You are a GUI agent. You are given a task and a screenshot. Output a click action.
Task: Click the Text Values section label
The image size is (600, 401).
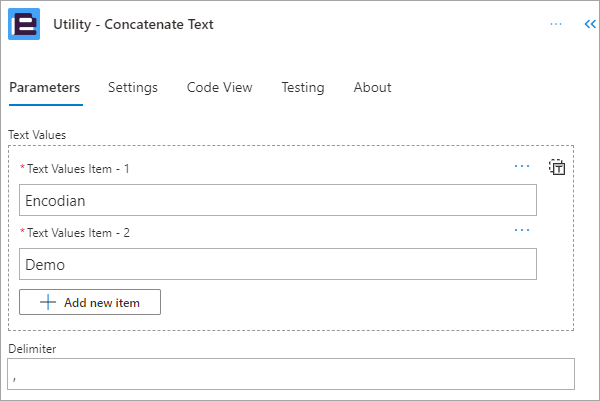pos(37,135)
